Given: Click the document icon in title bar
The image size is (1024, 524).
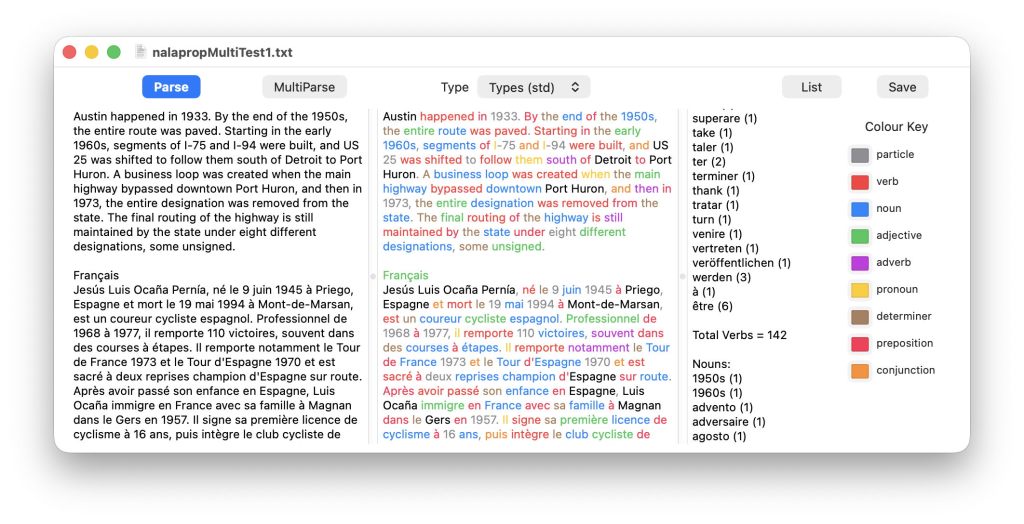Looking at the screenshot, I should (140, 52).
